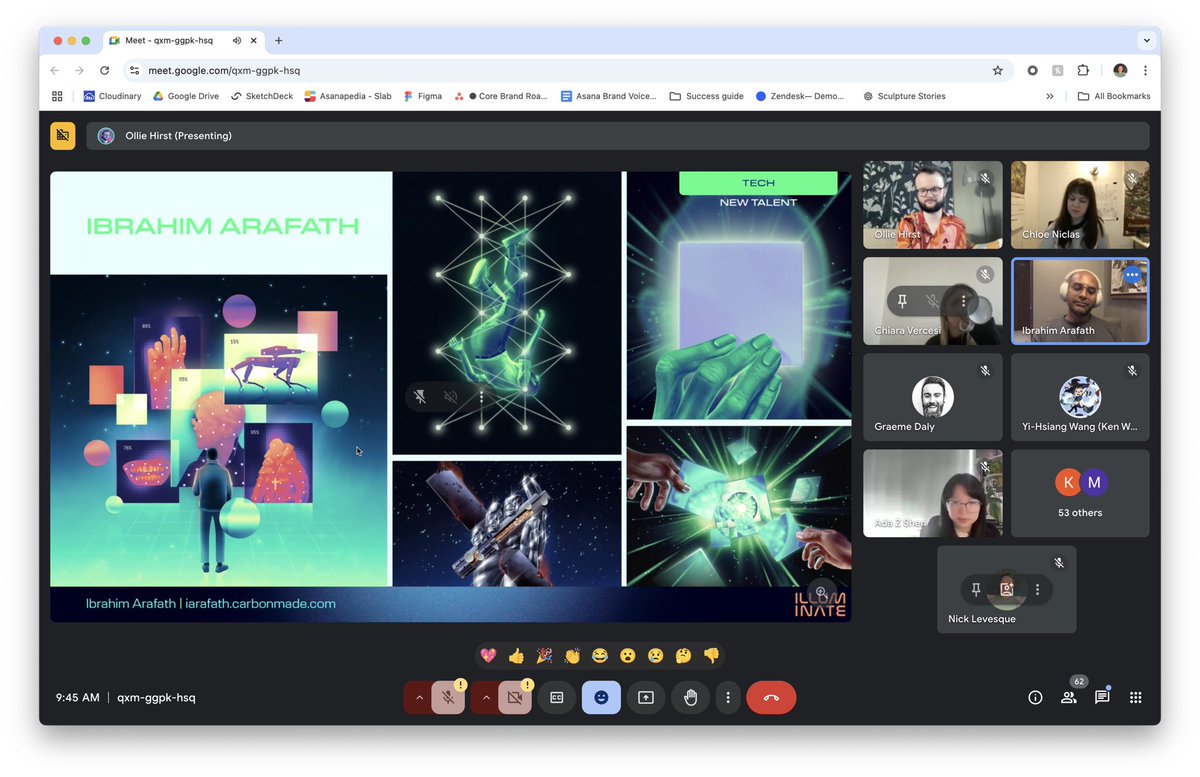Open the Chrome extensions puzzle menu

(1083, 70)
